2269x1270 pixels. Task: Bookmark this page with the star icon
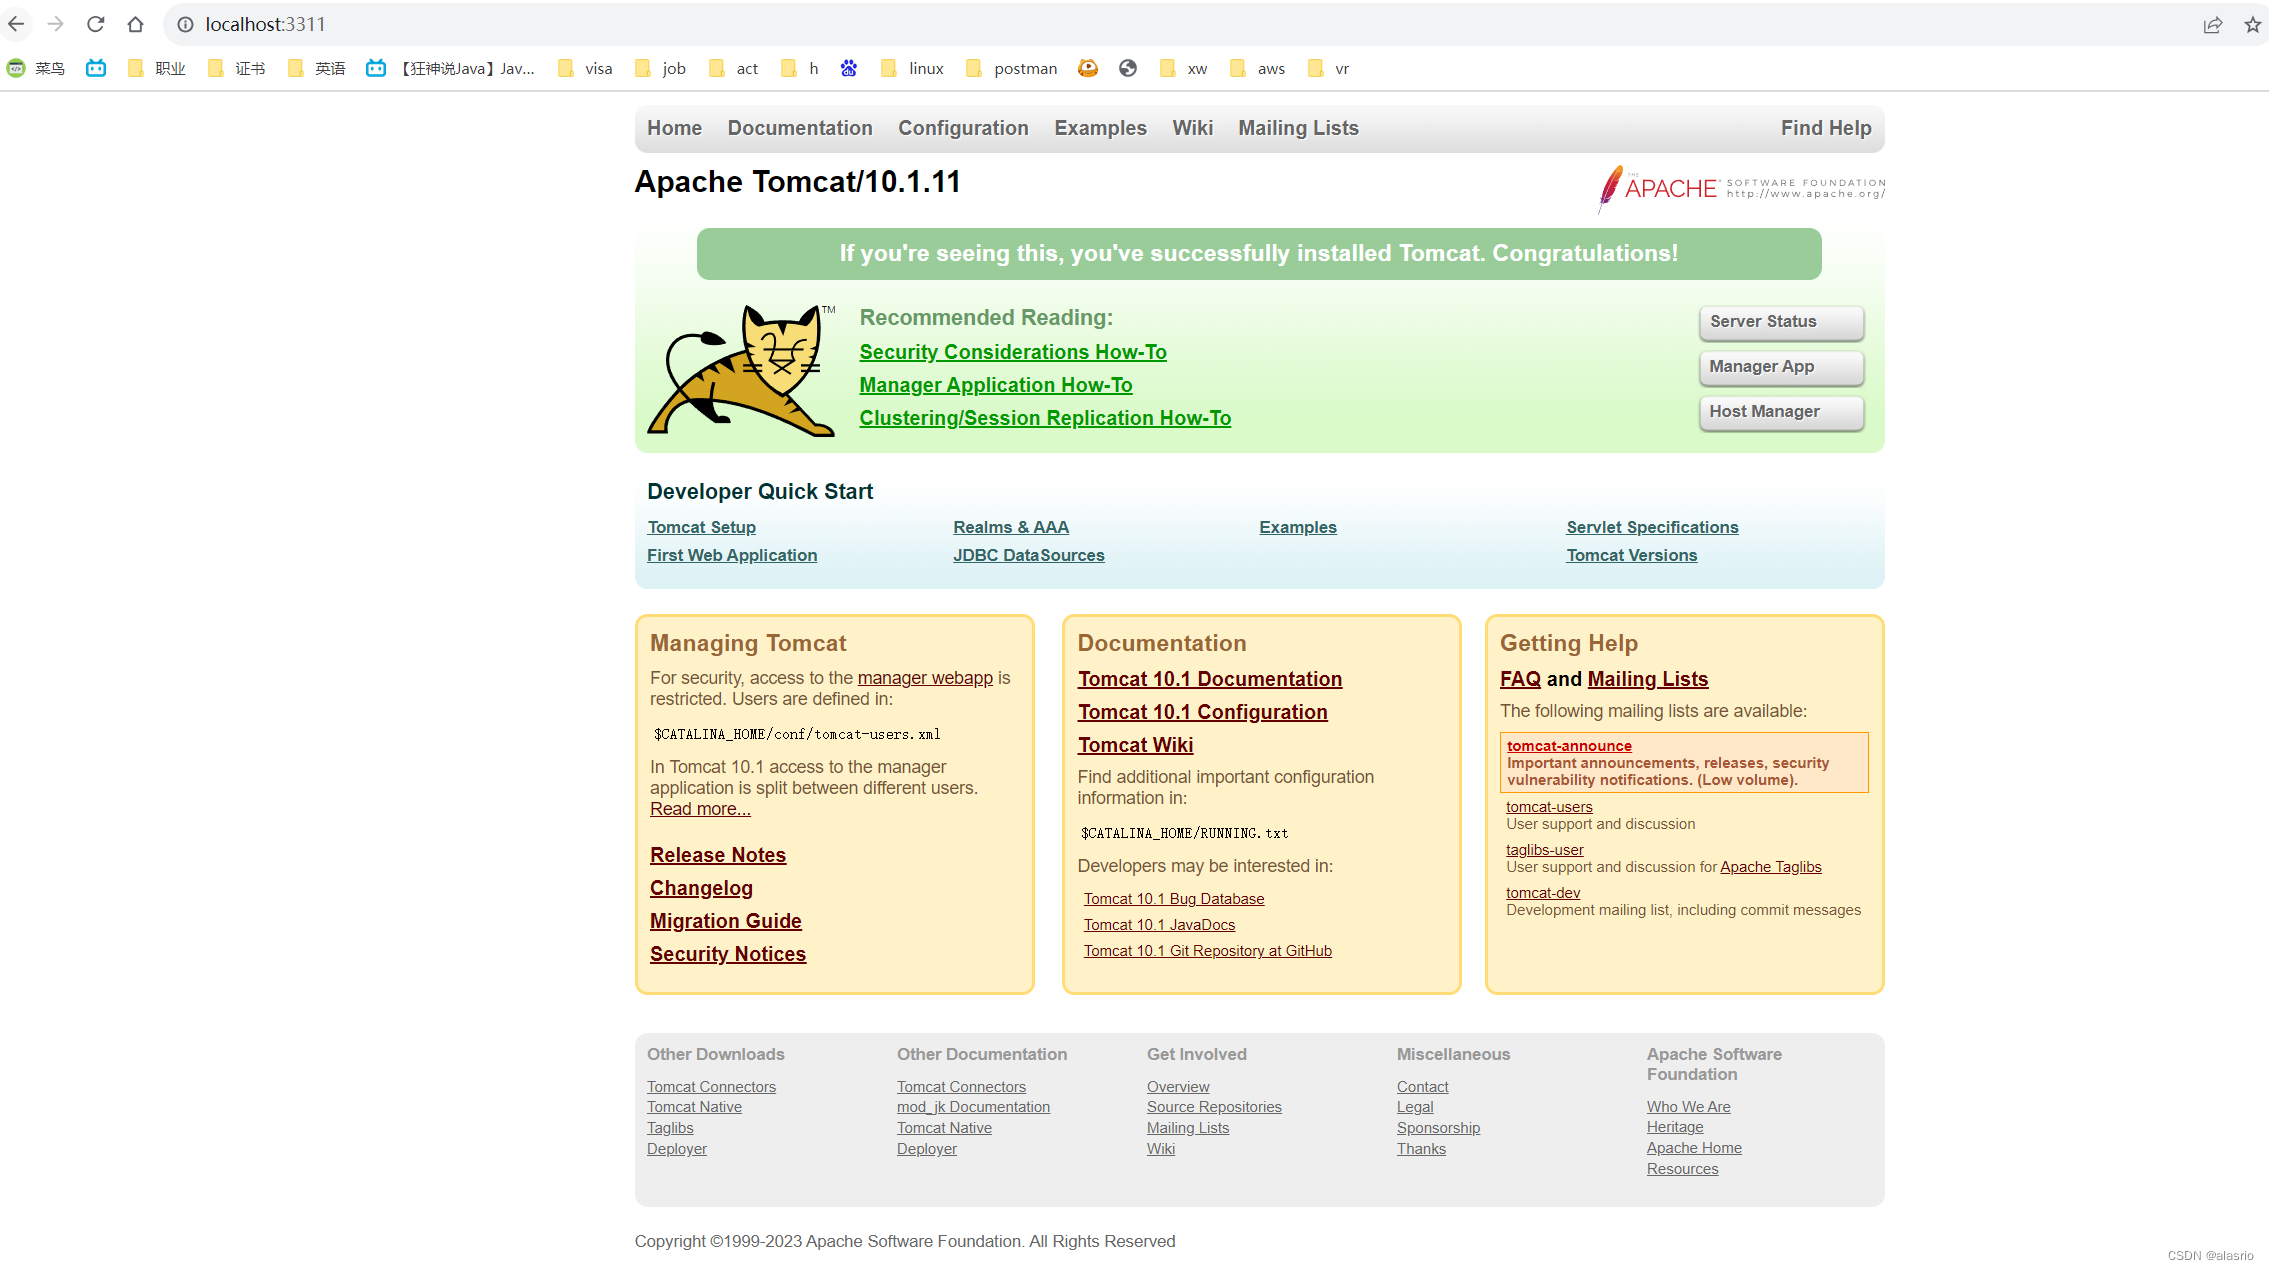[2252, 24]
